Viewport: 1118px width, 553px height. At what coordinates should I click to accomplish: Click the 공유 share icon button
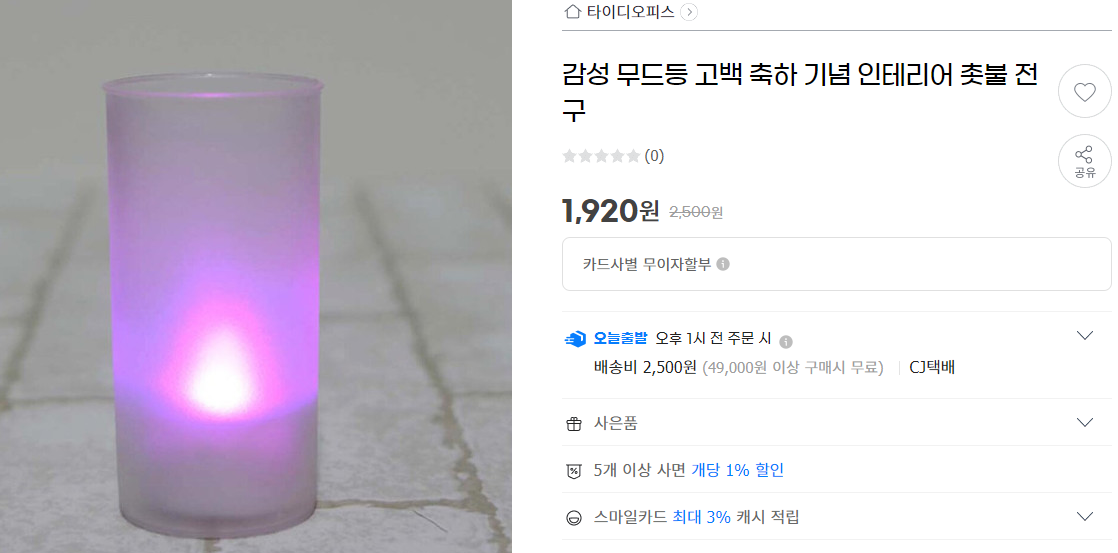1084,161
